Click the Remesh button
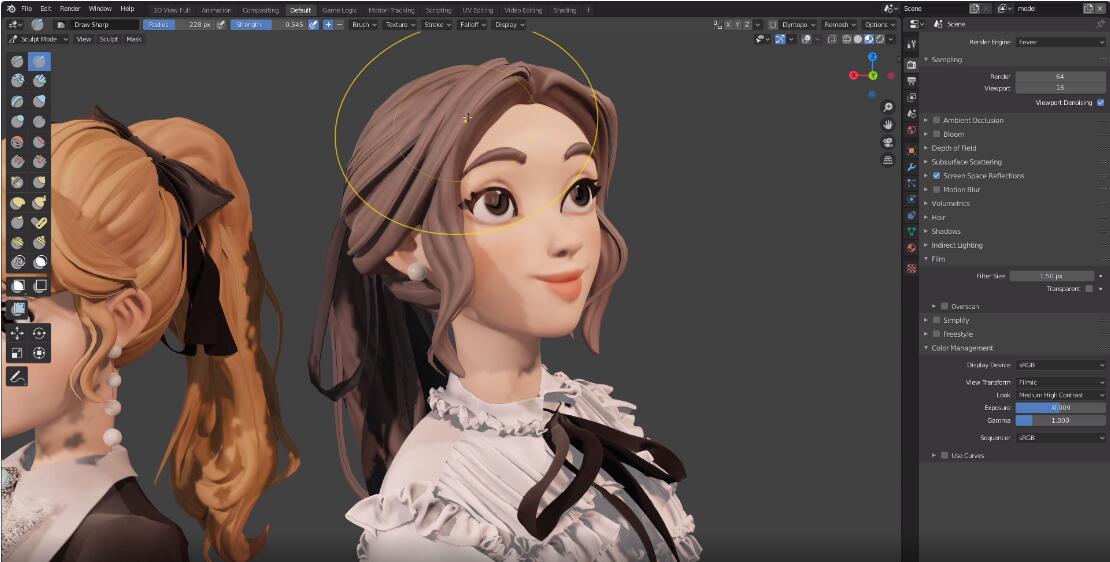The height and width of the screenshot is (562, 1110). click(839, 24)
